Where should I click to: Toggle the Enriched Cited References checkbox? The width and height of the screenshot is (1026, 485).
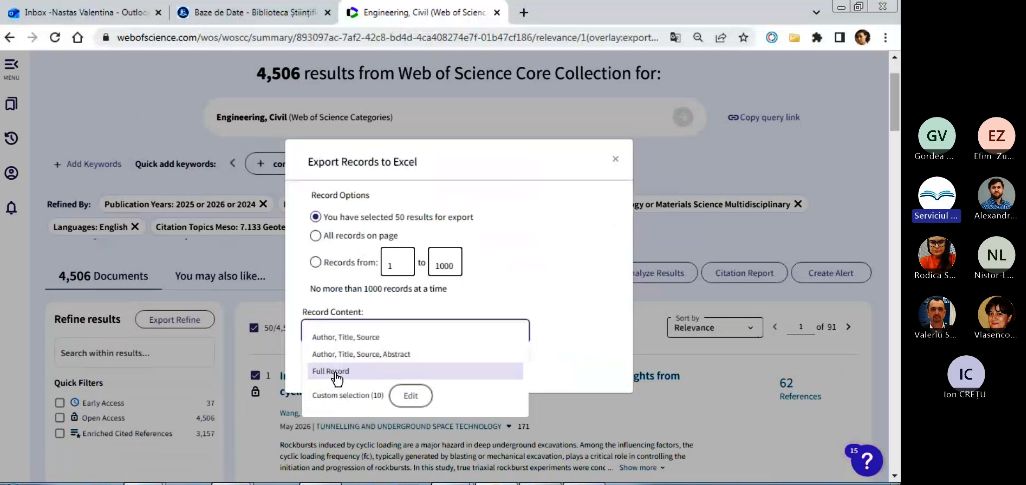pyautogui.click(x=60, y=433)
